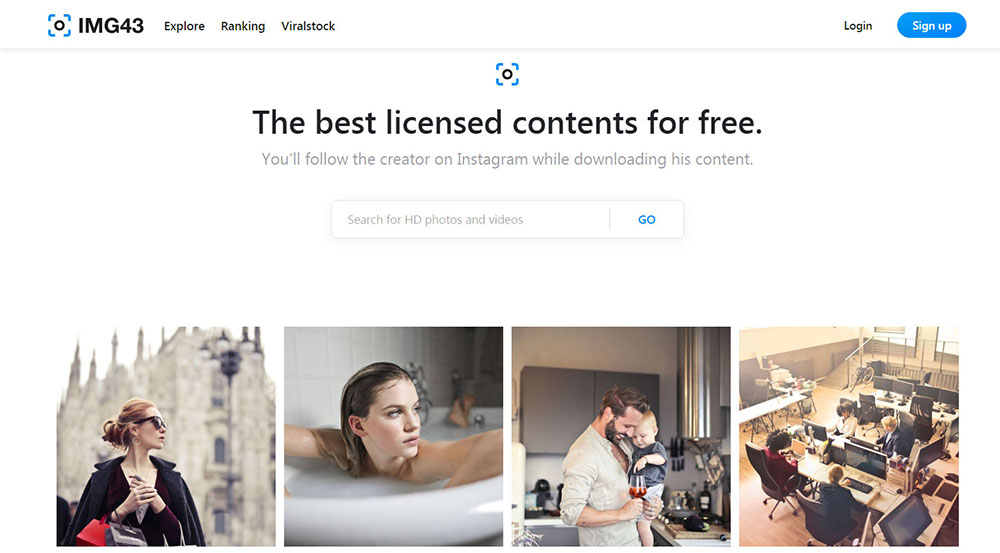
Task: Click the Instagram follow subtitle text
Action: coord(507,159)
